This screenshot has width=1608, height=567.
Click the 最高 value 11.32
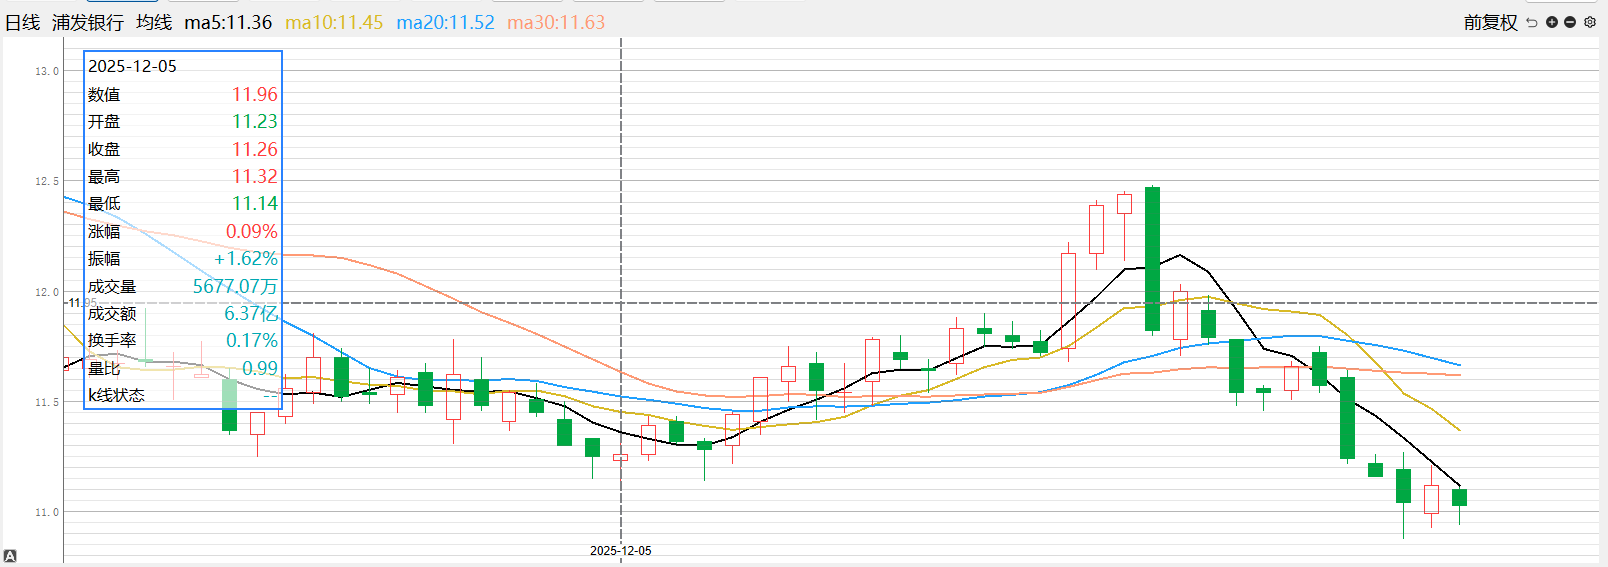click(x=255, y=176)
